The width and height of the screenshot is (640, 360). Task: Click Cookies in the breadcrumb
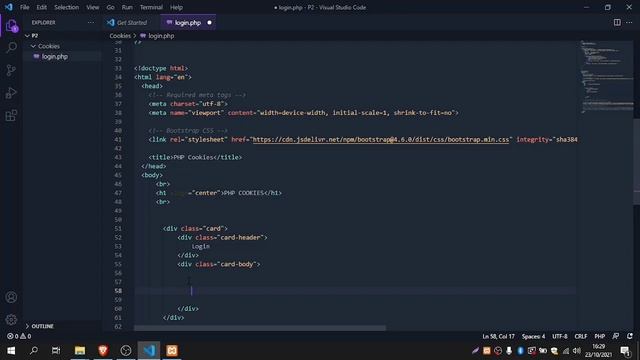click(120, 36)
